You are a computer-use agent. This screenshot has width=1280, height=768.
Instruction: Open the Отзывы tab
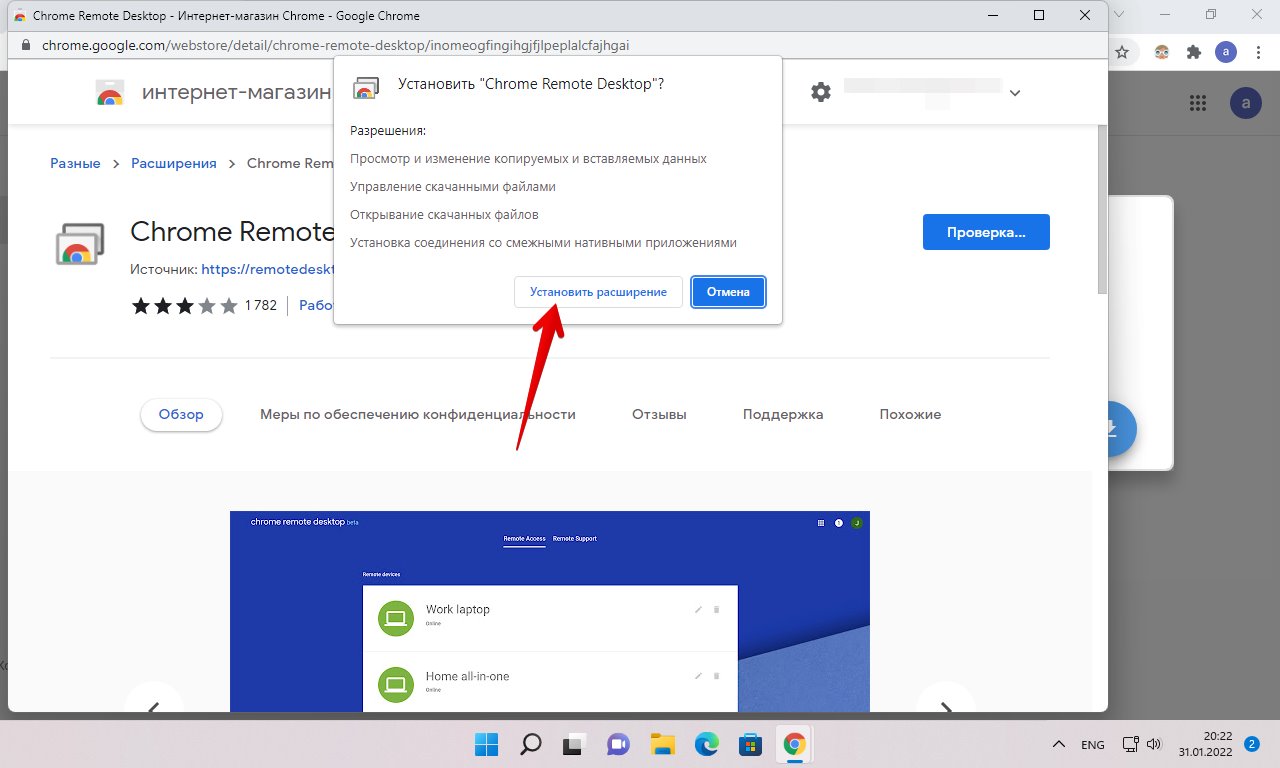[x=659, y=414]
